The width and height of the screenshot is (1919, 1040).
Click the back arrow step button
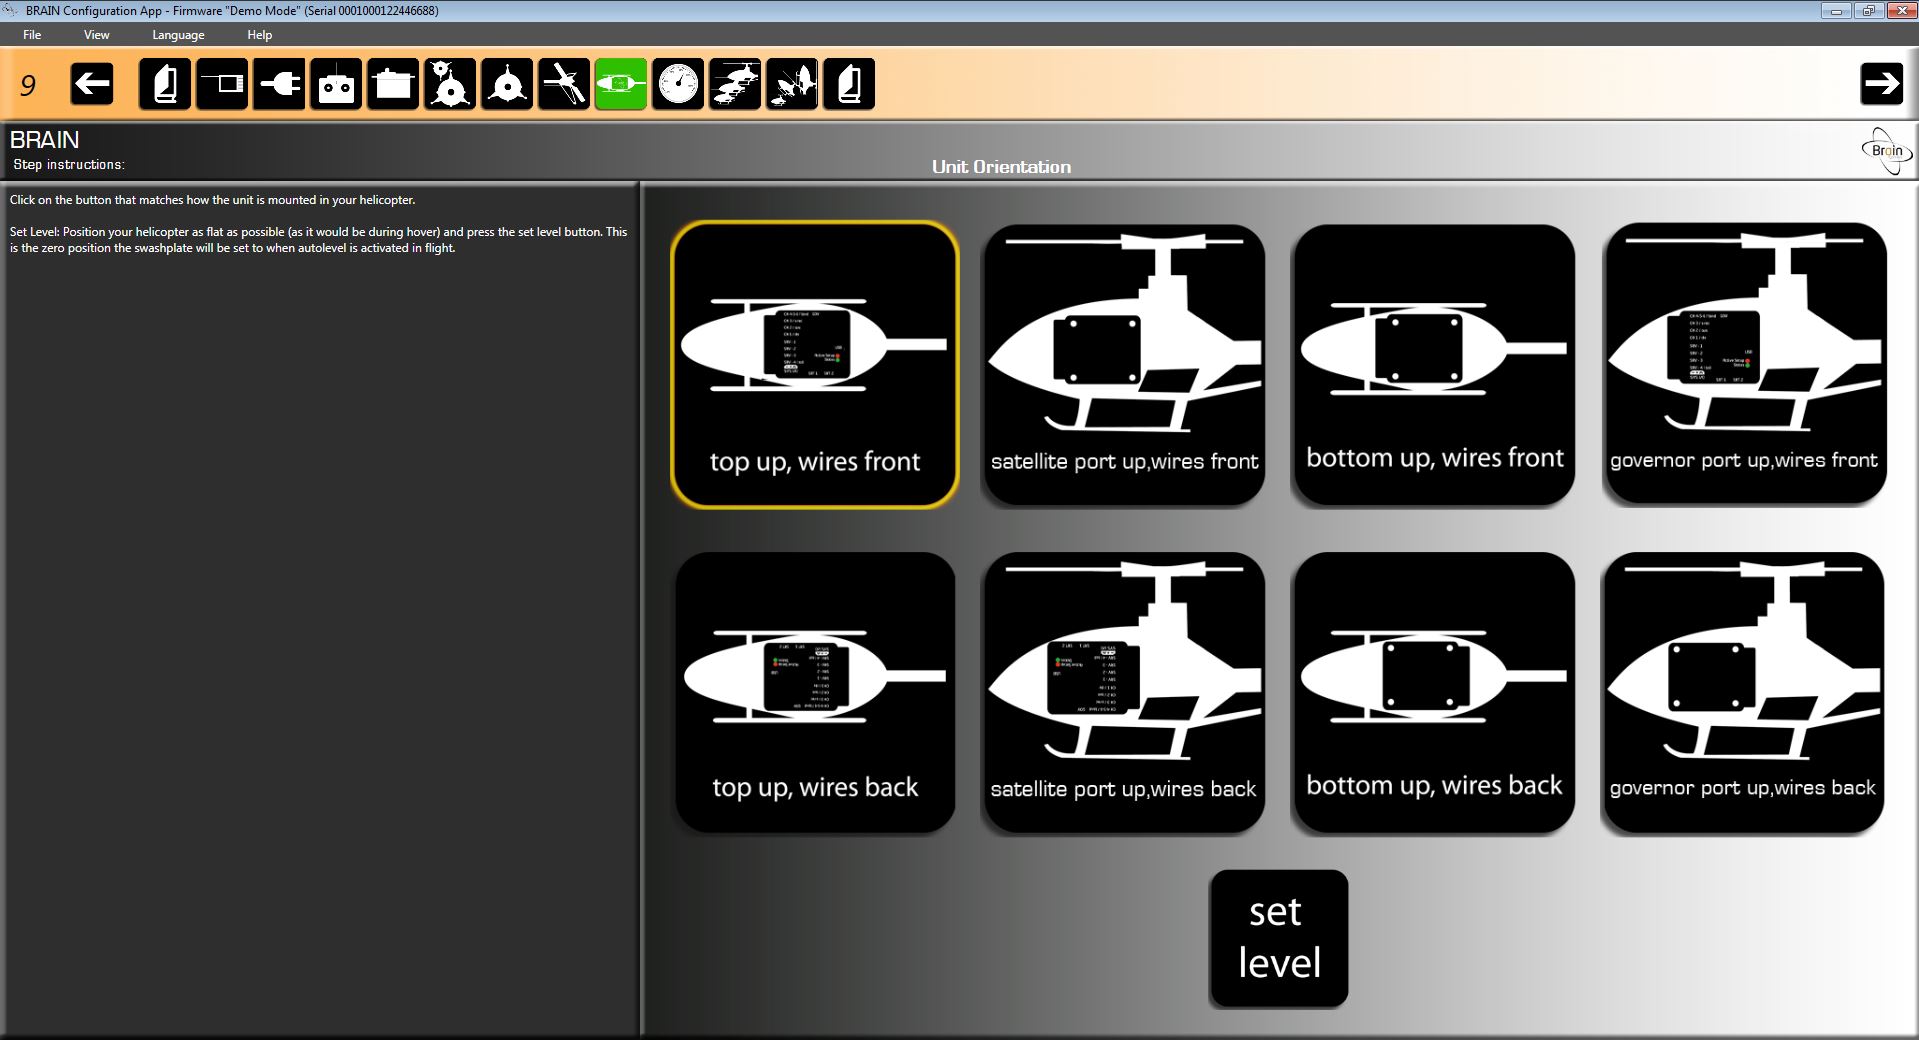(92, 84)
